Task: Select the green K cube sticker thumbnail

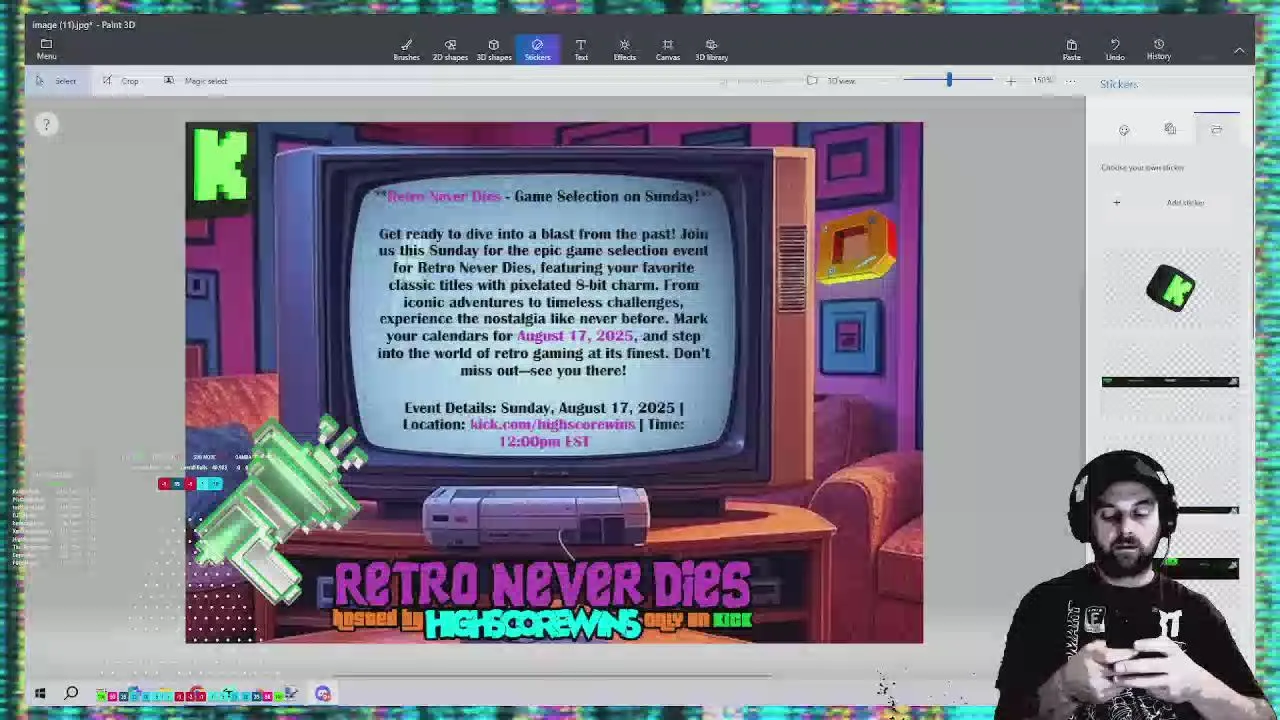Action: [1171, 289]
